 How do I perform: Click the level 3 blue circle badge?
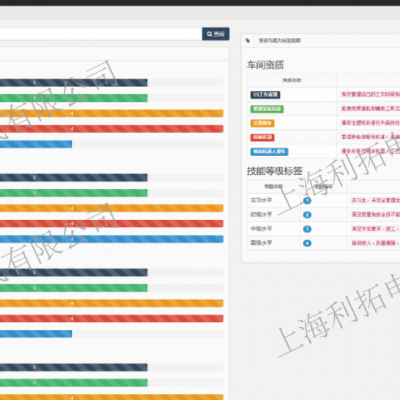point(307,229)
